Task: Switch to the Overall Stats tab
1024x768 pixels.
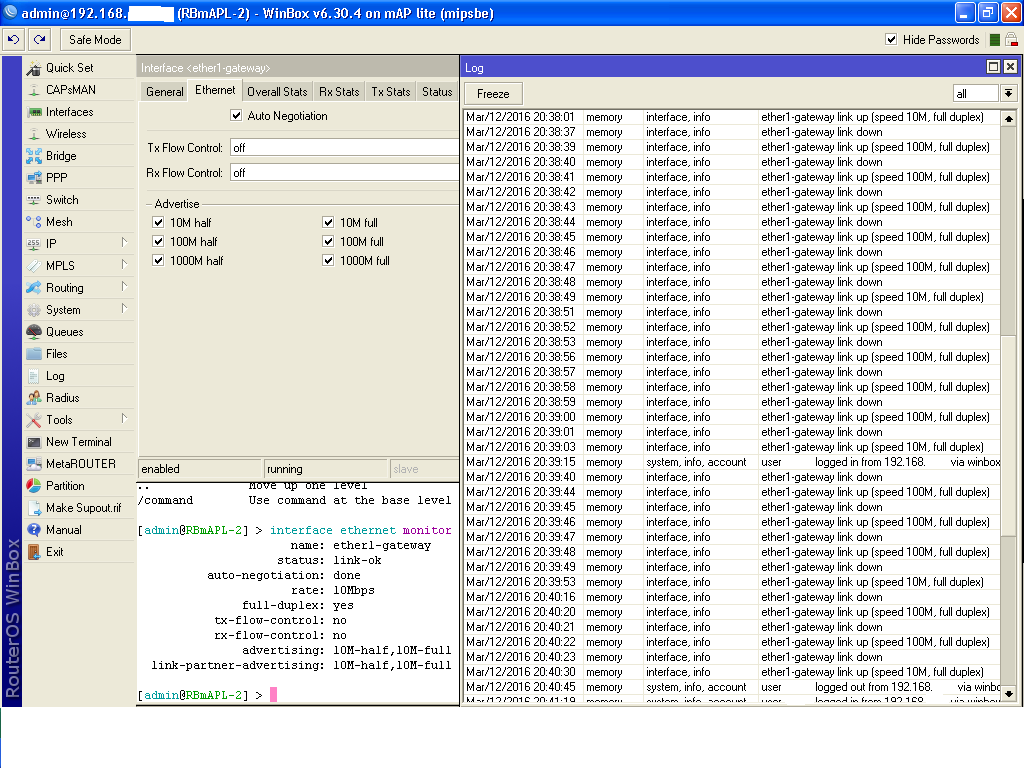Action: [277, 91]
